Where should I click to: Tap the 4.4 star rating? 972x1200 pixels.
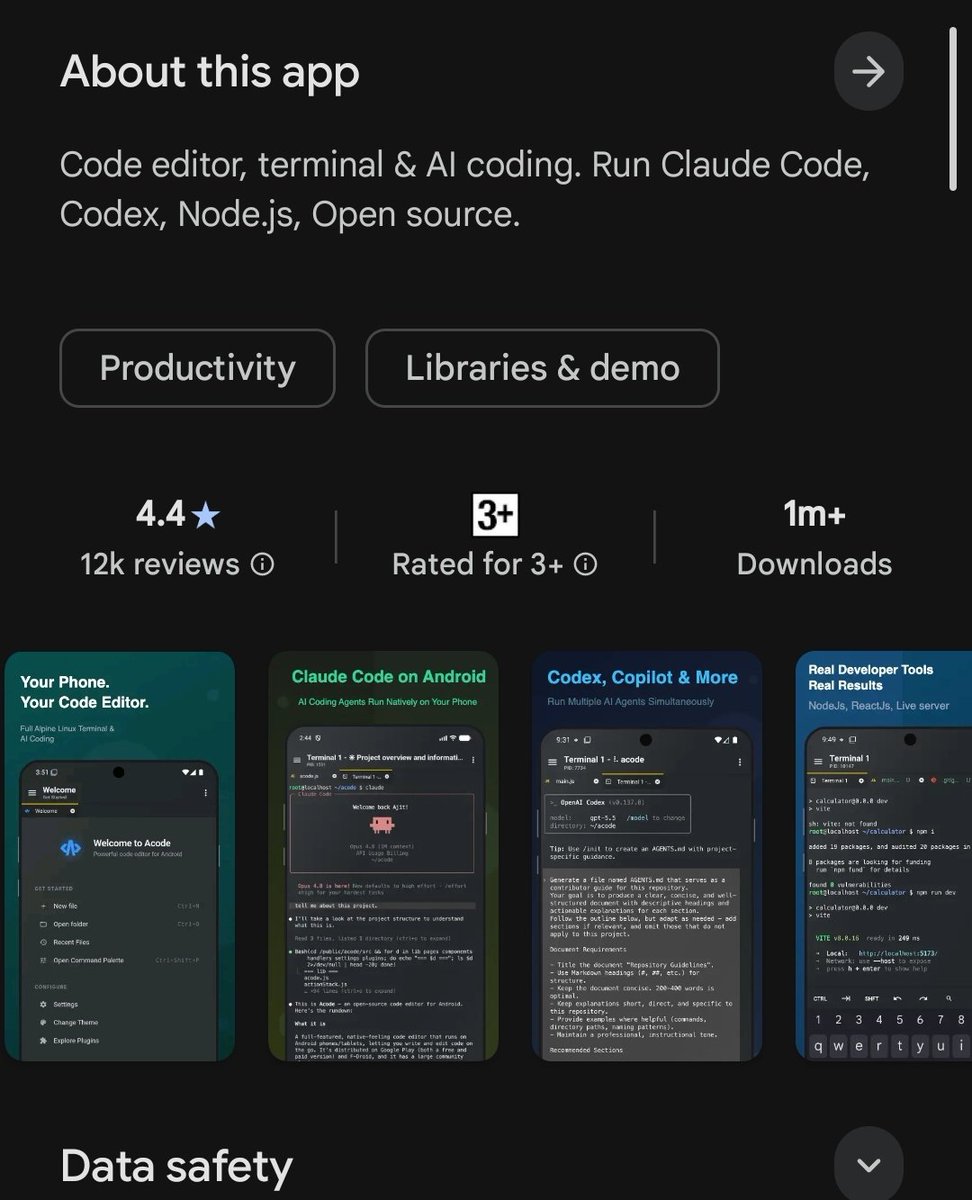(x=177, y=515)
